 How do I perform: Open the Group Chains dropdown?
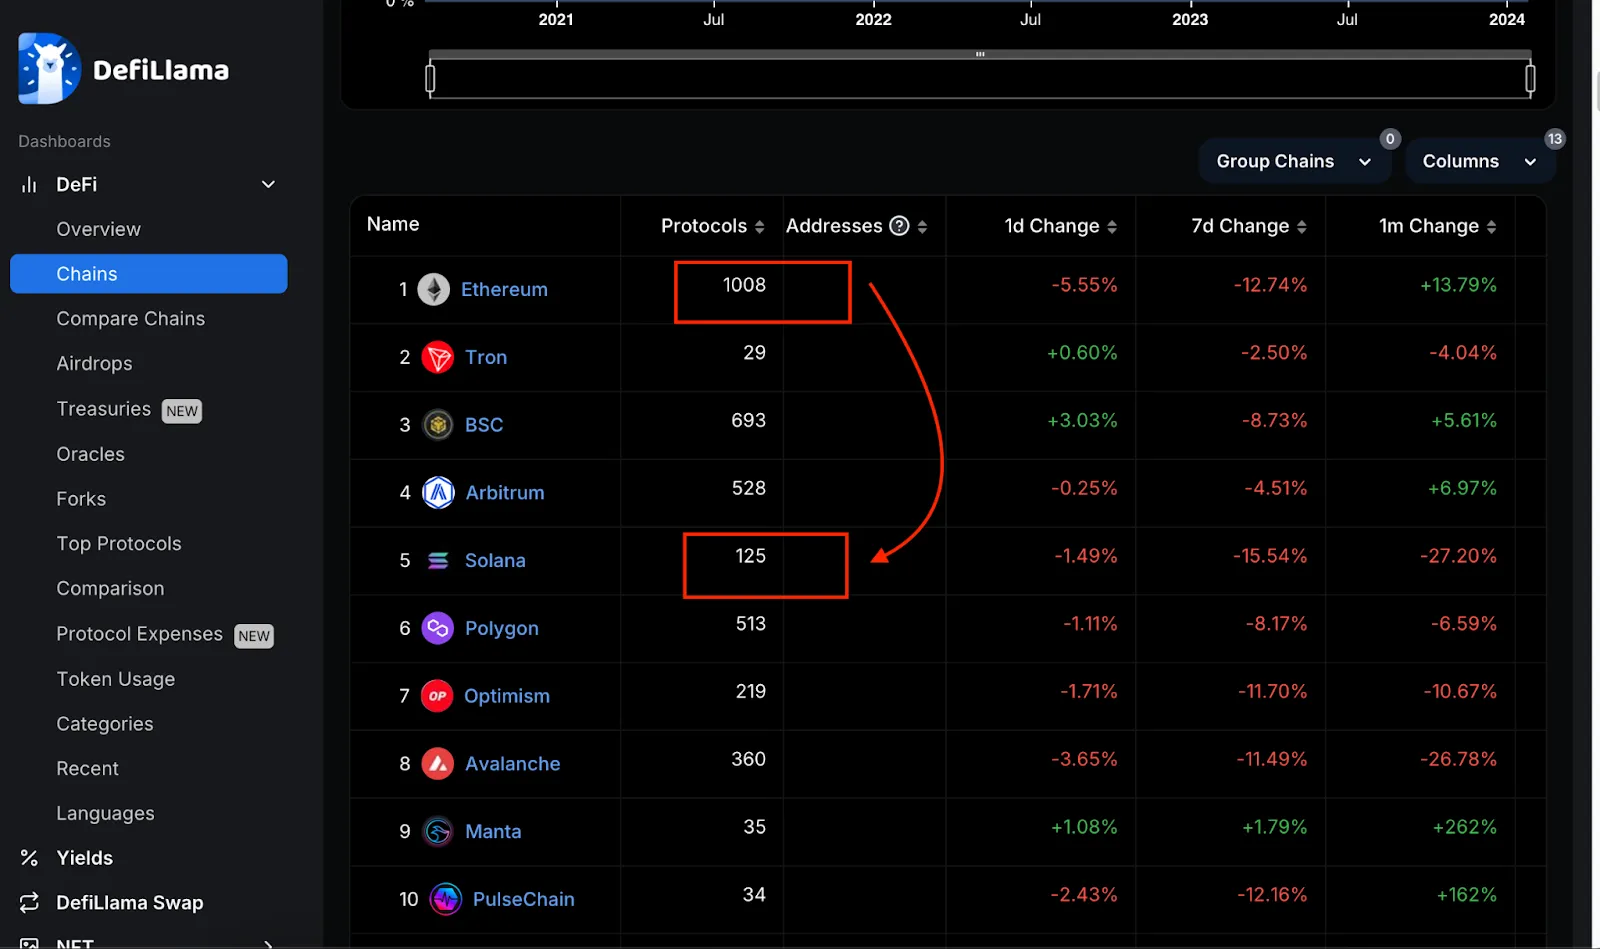[x=1293, y=162]
